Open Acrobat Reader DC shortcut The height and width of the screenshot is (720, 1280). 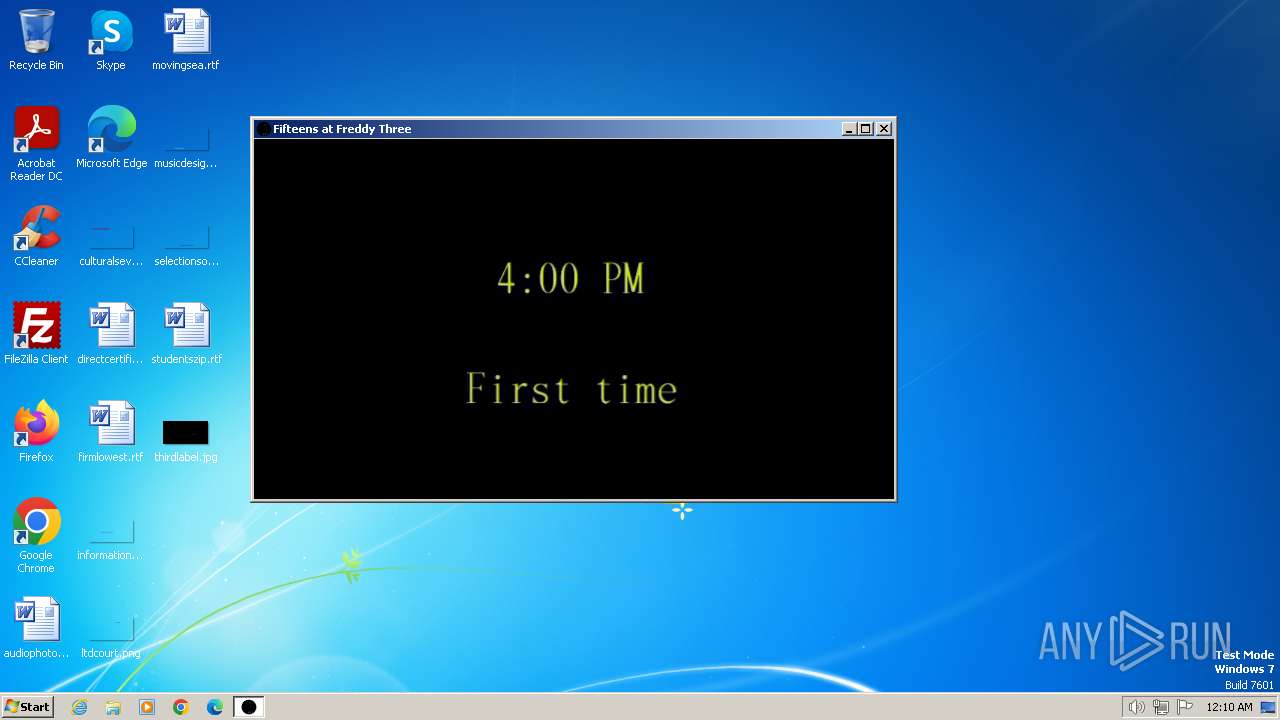(36, 144)
